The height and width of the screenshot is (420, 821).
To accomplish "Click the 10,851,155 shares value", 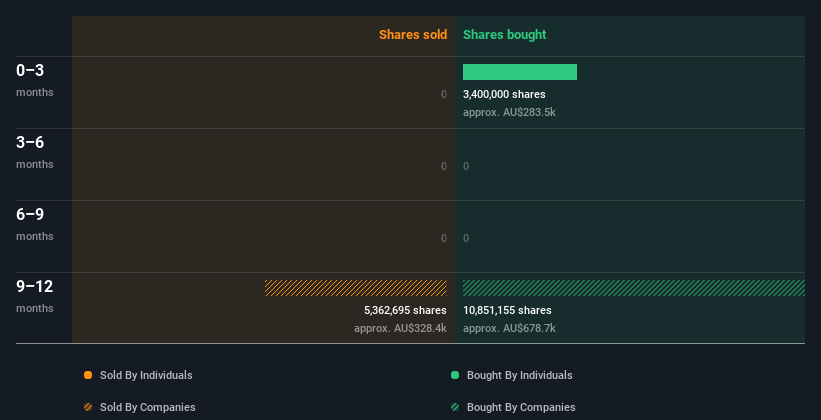I will pyautogui.click(x=507, y=310).
